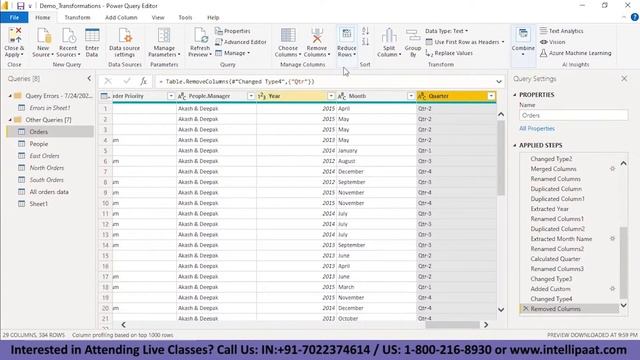The width and height of the screenshot is (640, 360).
Task: Open the People.Manager column filter dropdown
Action: point(251,96)
